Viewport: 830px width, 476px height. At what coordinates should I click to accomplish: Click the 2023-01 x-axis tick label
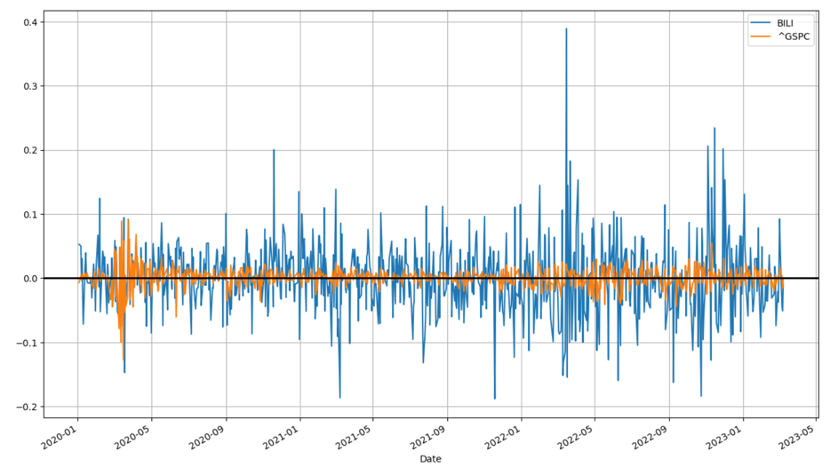[726, 436]
